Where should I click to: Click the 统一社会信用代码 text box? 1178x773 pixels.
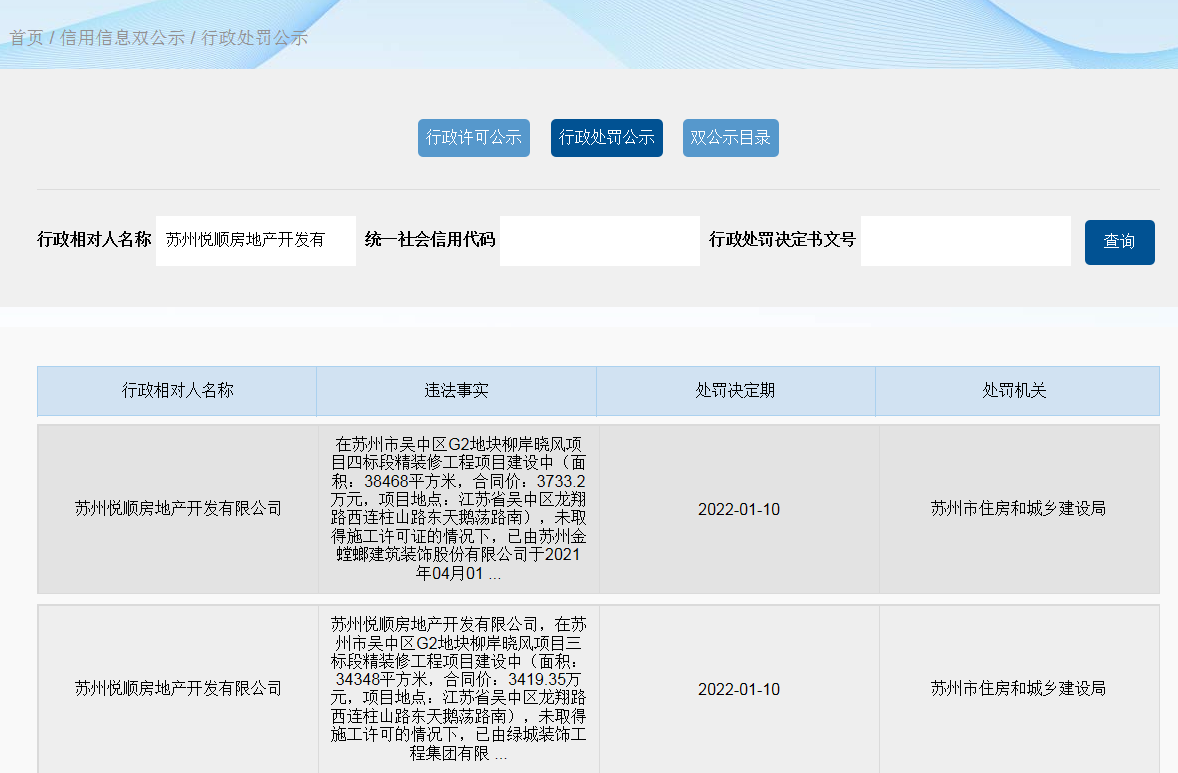(x=600, y=241)
